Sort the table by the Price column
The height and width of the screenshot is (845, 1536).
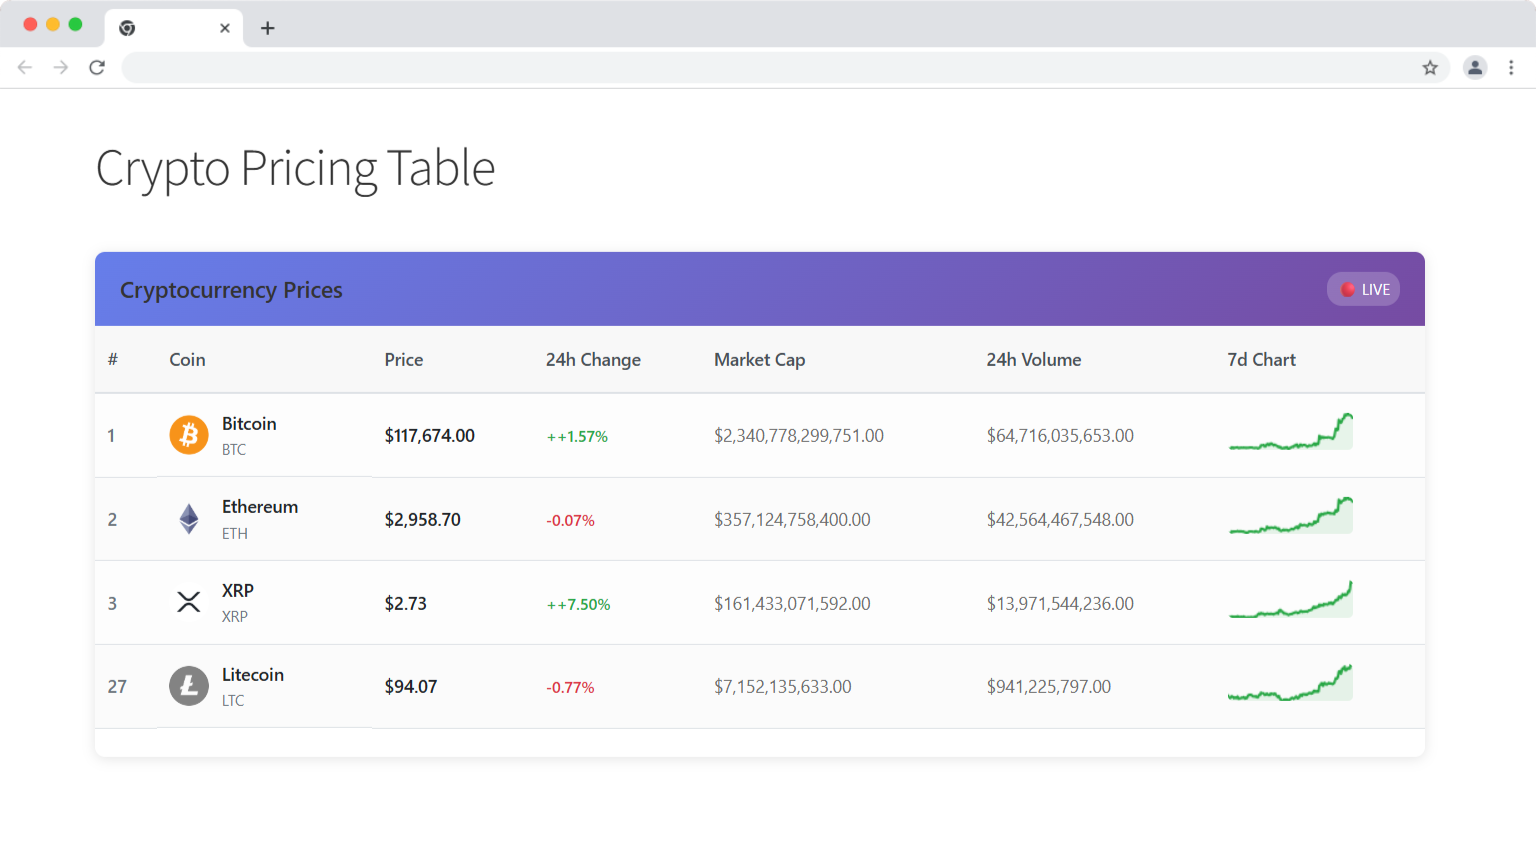(403, 359)
